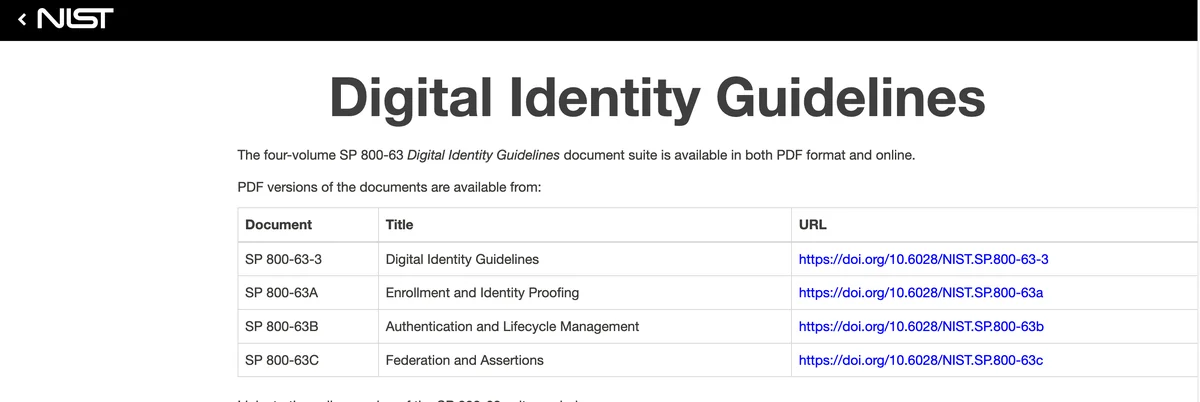Select Authentication and Lifecycle Management title cell
1200x402 pixels.
[x=584, y=326]
